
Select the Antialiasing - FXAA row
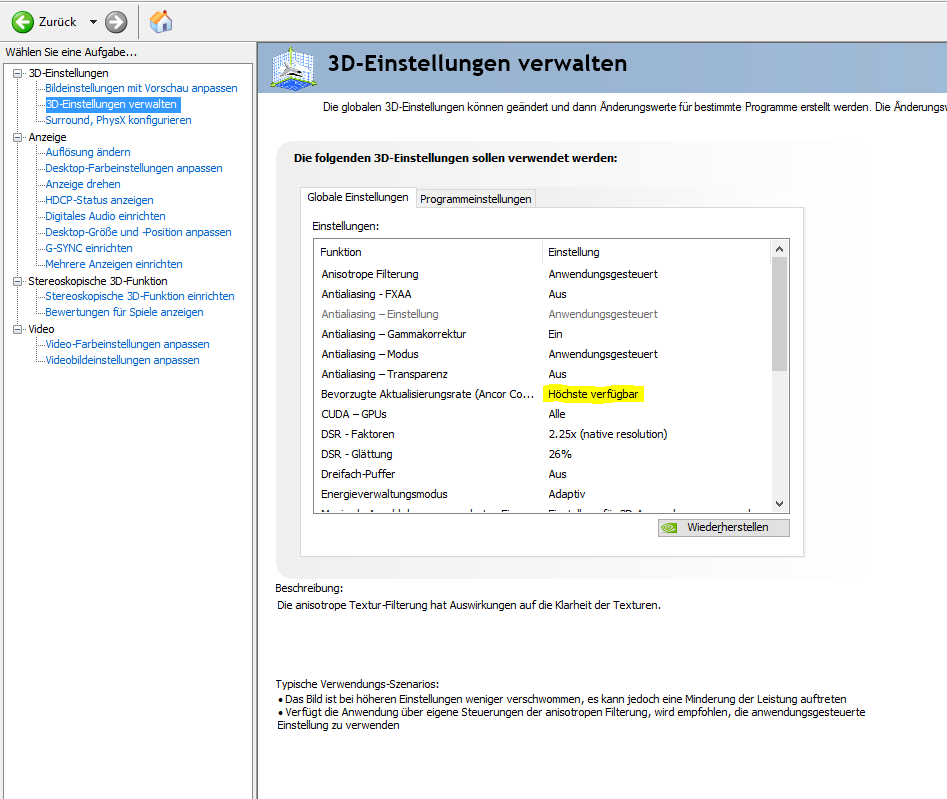coord(542,294)
